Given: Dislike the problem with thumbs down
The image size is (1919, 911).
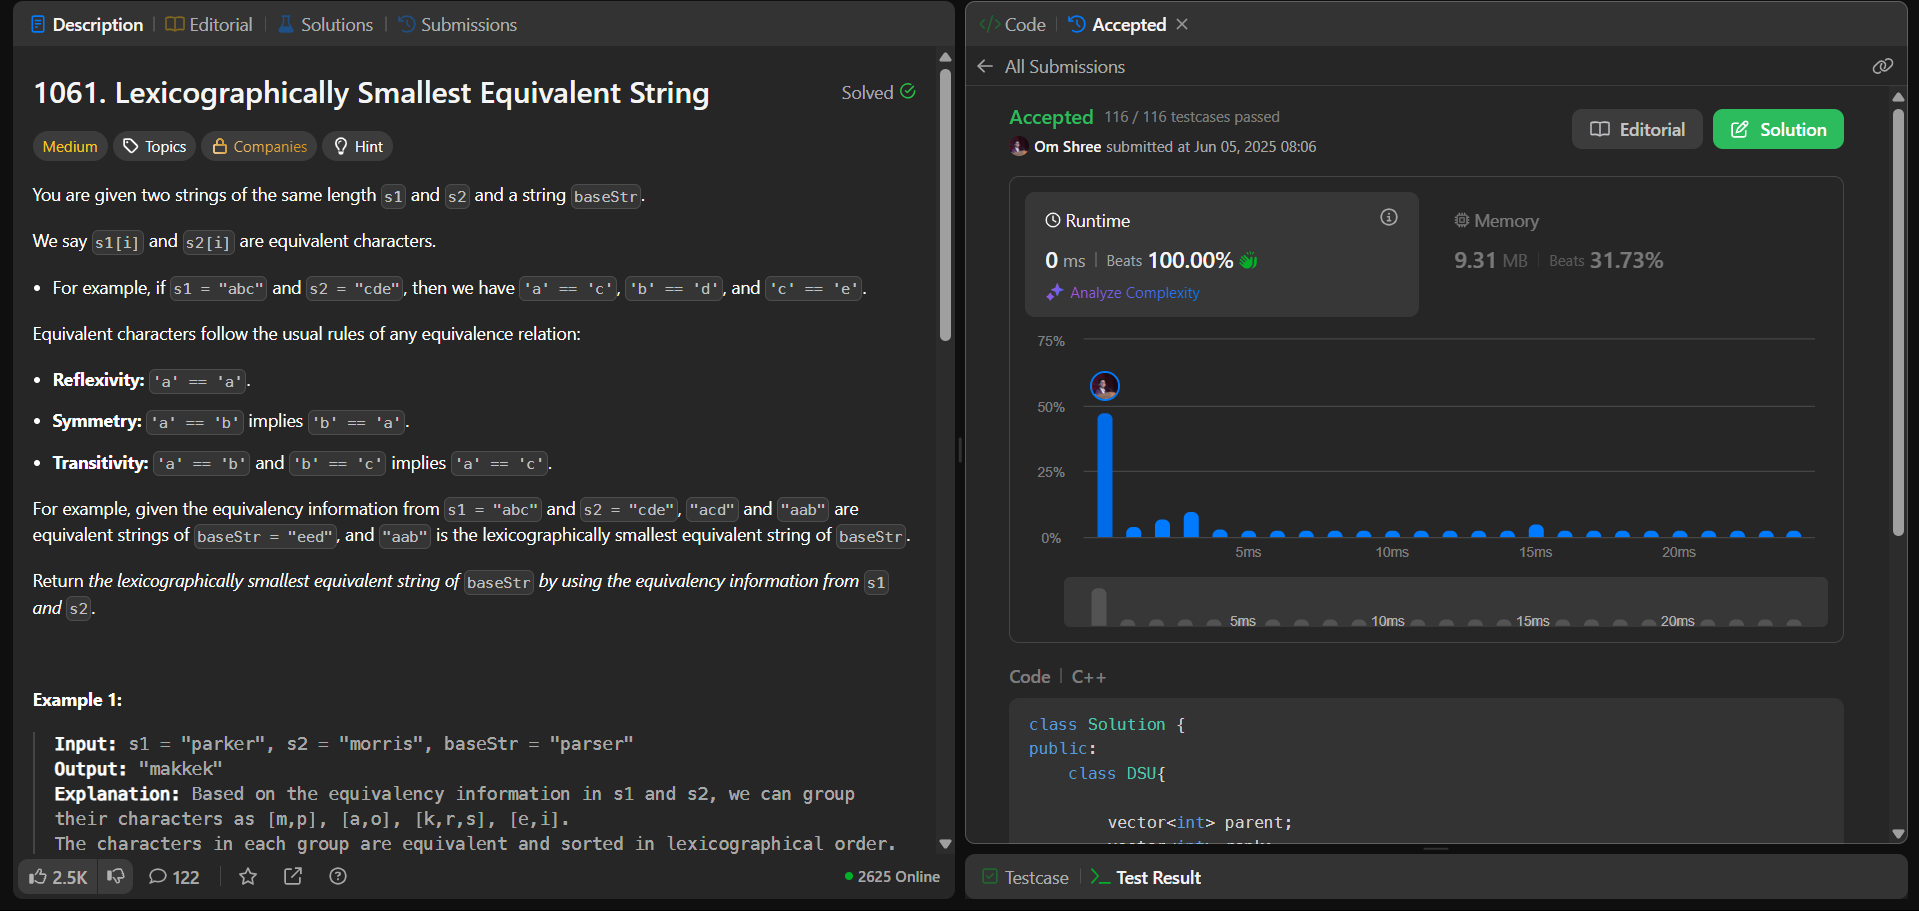Looking at the screenshot, I should [116, 877].
